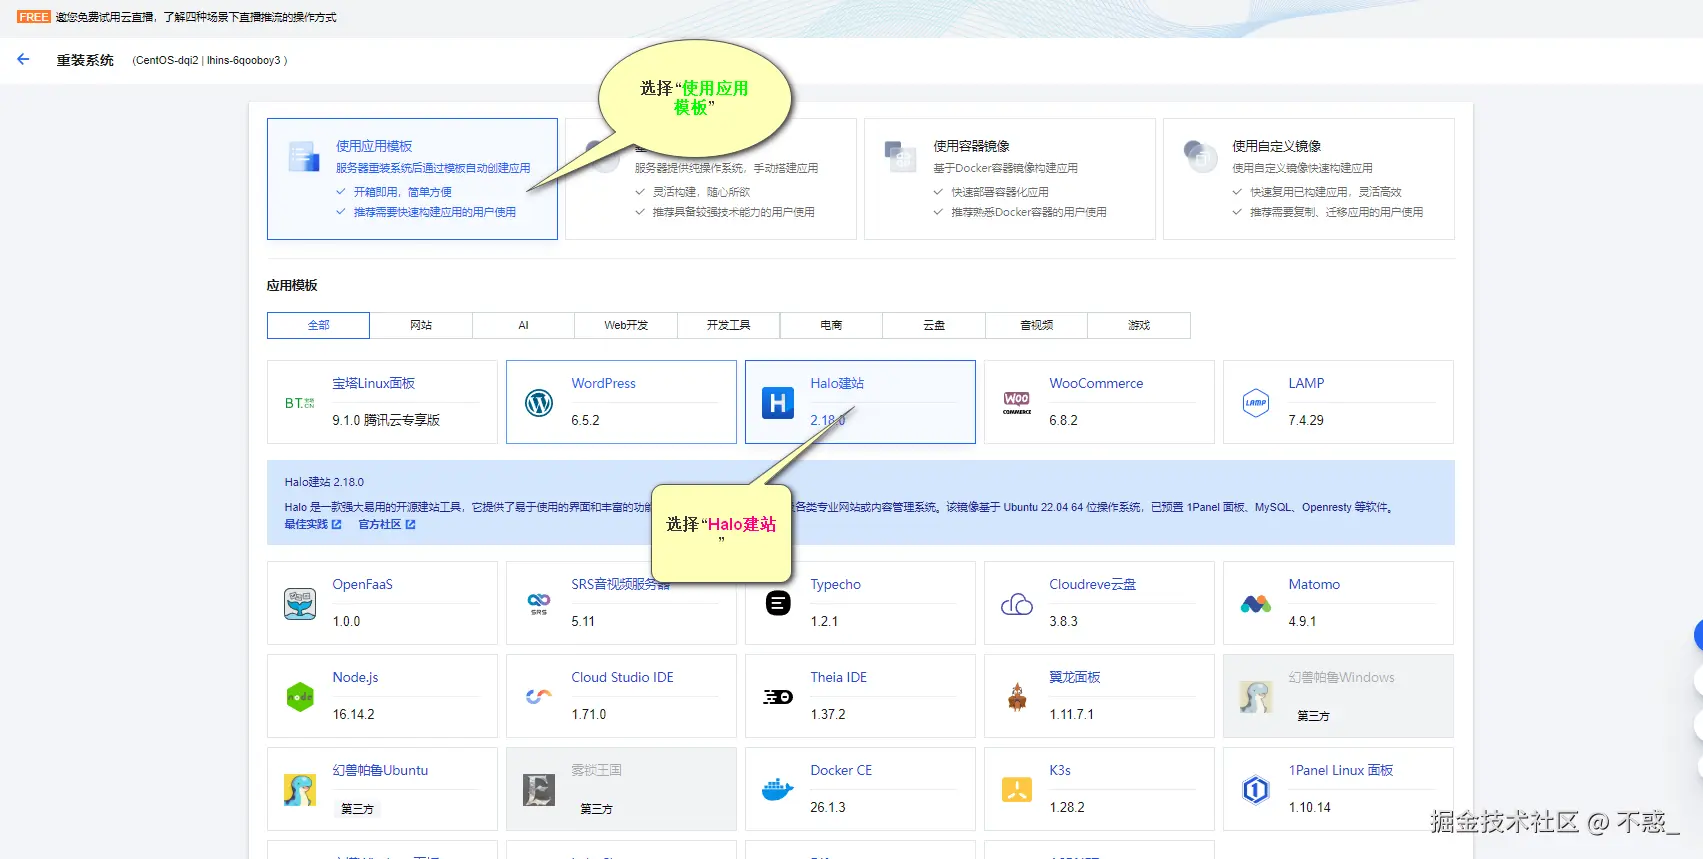Click the Theia IDE icon
This screenshot has width=1703, height=859.
778,697
